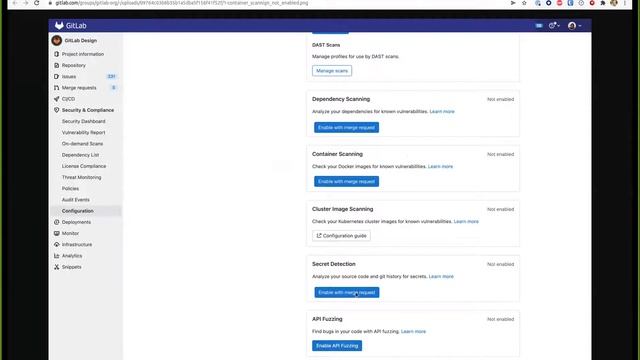This screenshot has height=360, width=640.
Task: Click the Snippets scissors icon
Action: coord(56,267)
